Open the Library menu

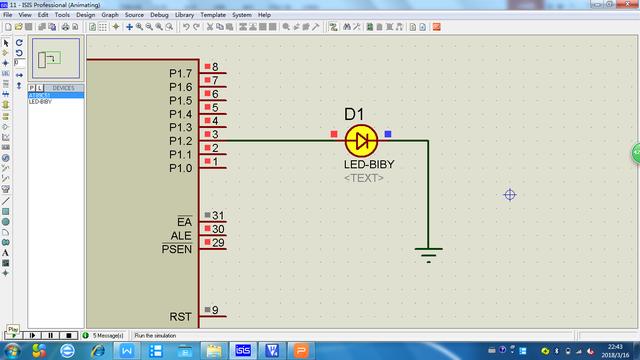point(184,15)
